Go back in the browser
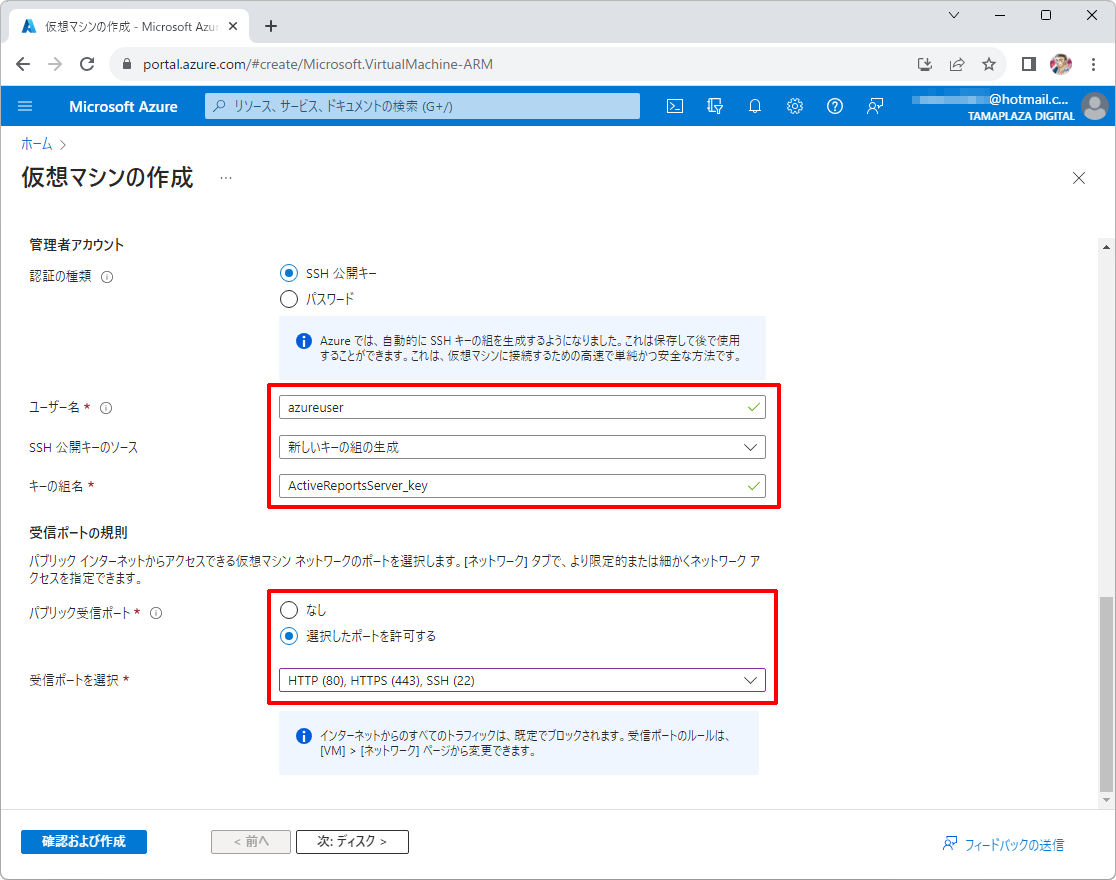The image size is (1116, 880). [x=23, y=64]
